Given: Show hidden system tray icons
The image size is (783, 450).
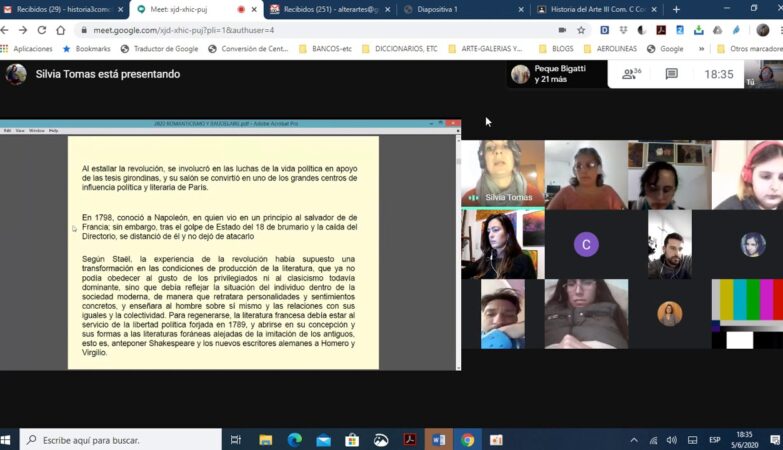Looking at the screenshot, I should 634,440.
